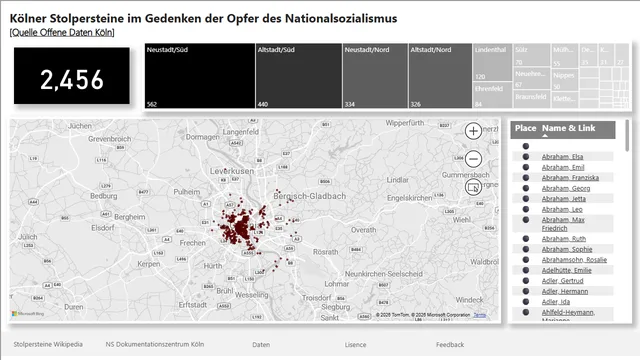Open Stolpersteine Wikipedia footer tab
The height and width of the screenshot is (360, 640).
[48, 344]
